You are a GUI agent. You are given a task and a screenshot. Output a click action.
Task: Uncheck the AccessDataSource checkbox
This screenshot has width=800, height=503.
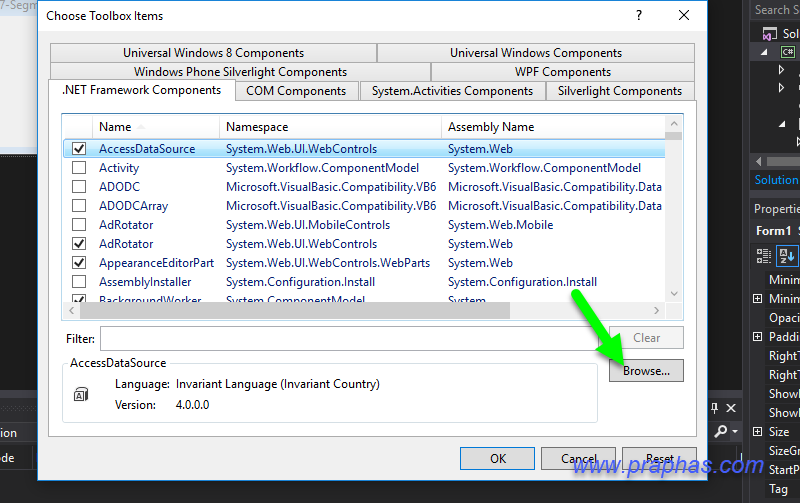point(79,148)
